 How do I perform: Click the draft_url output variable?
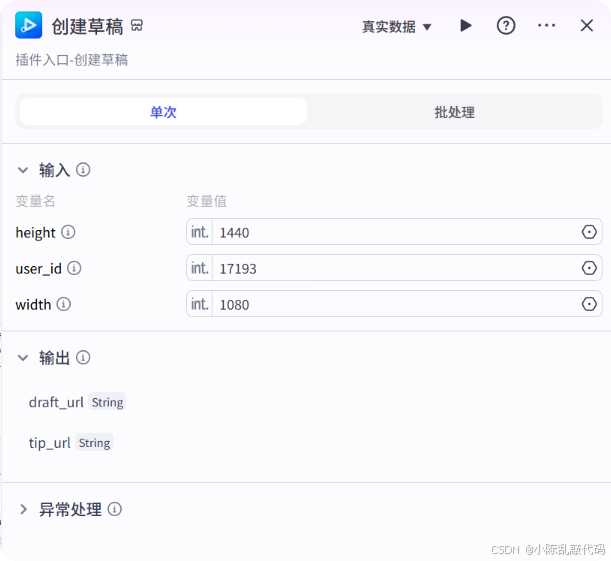pyautogui.click(x=56, y=402)
